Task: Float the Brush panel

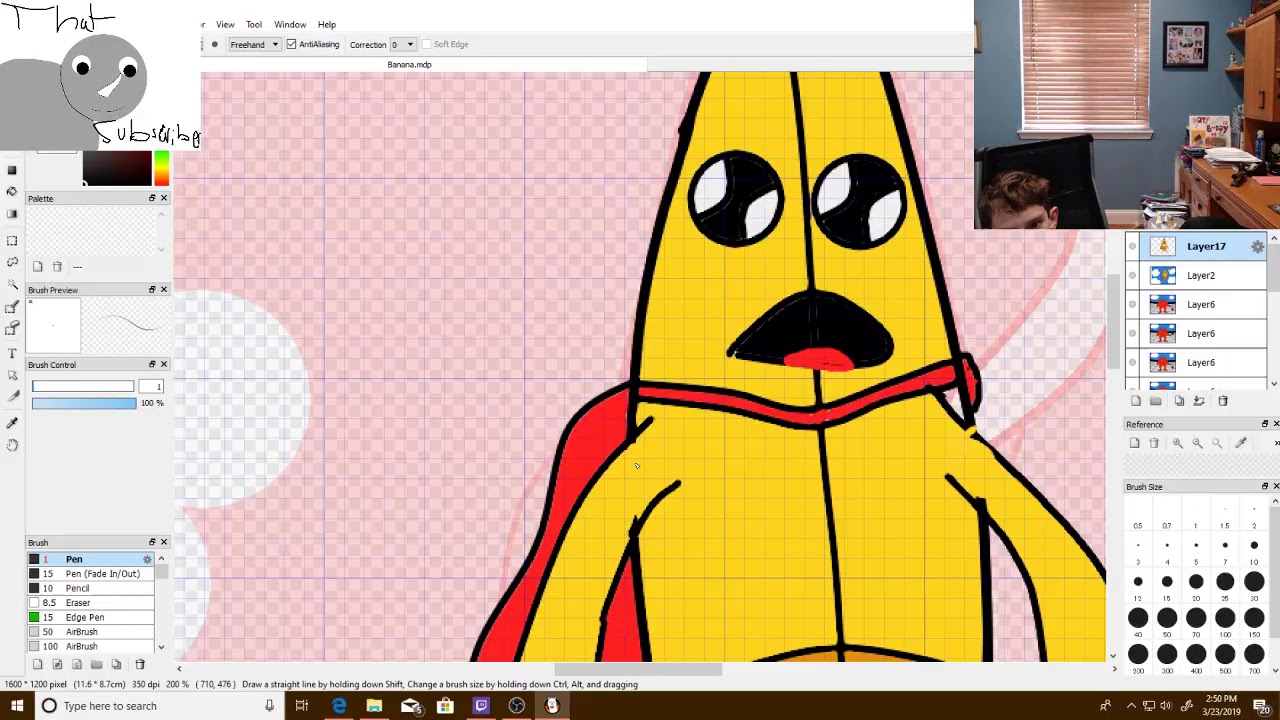Action: (x=152, y=542)
